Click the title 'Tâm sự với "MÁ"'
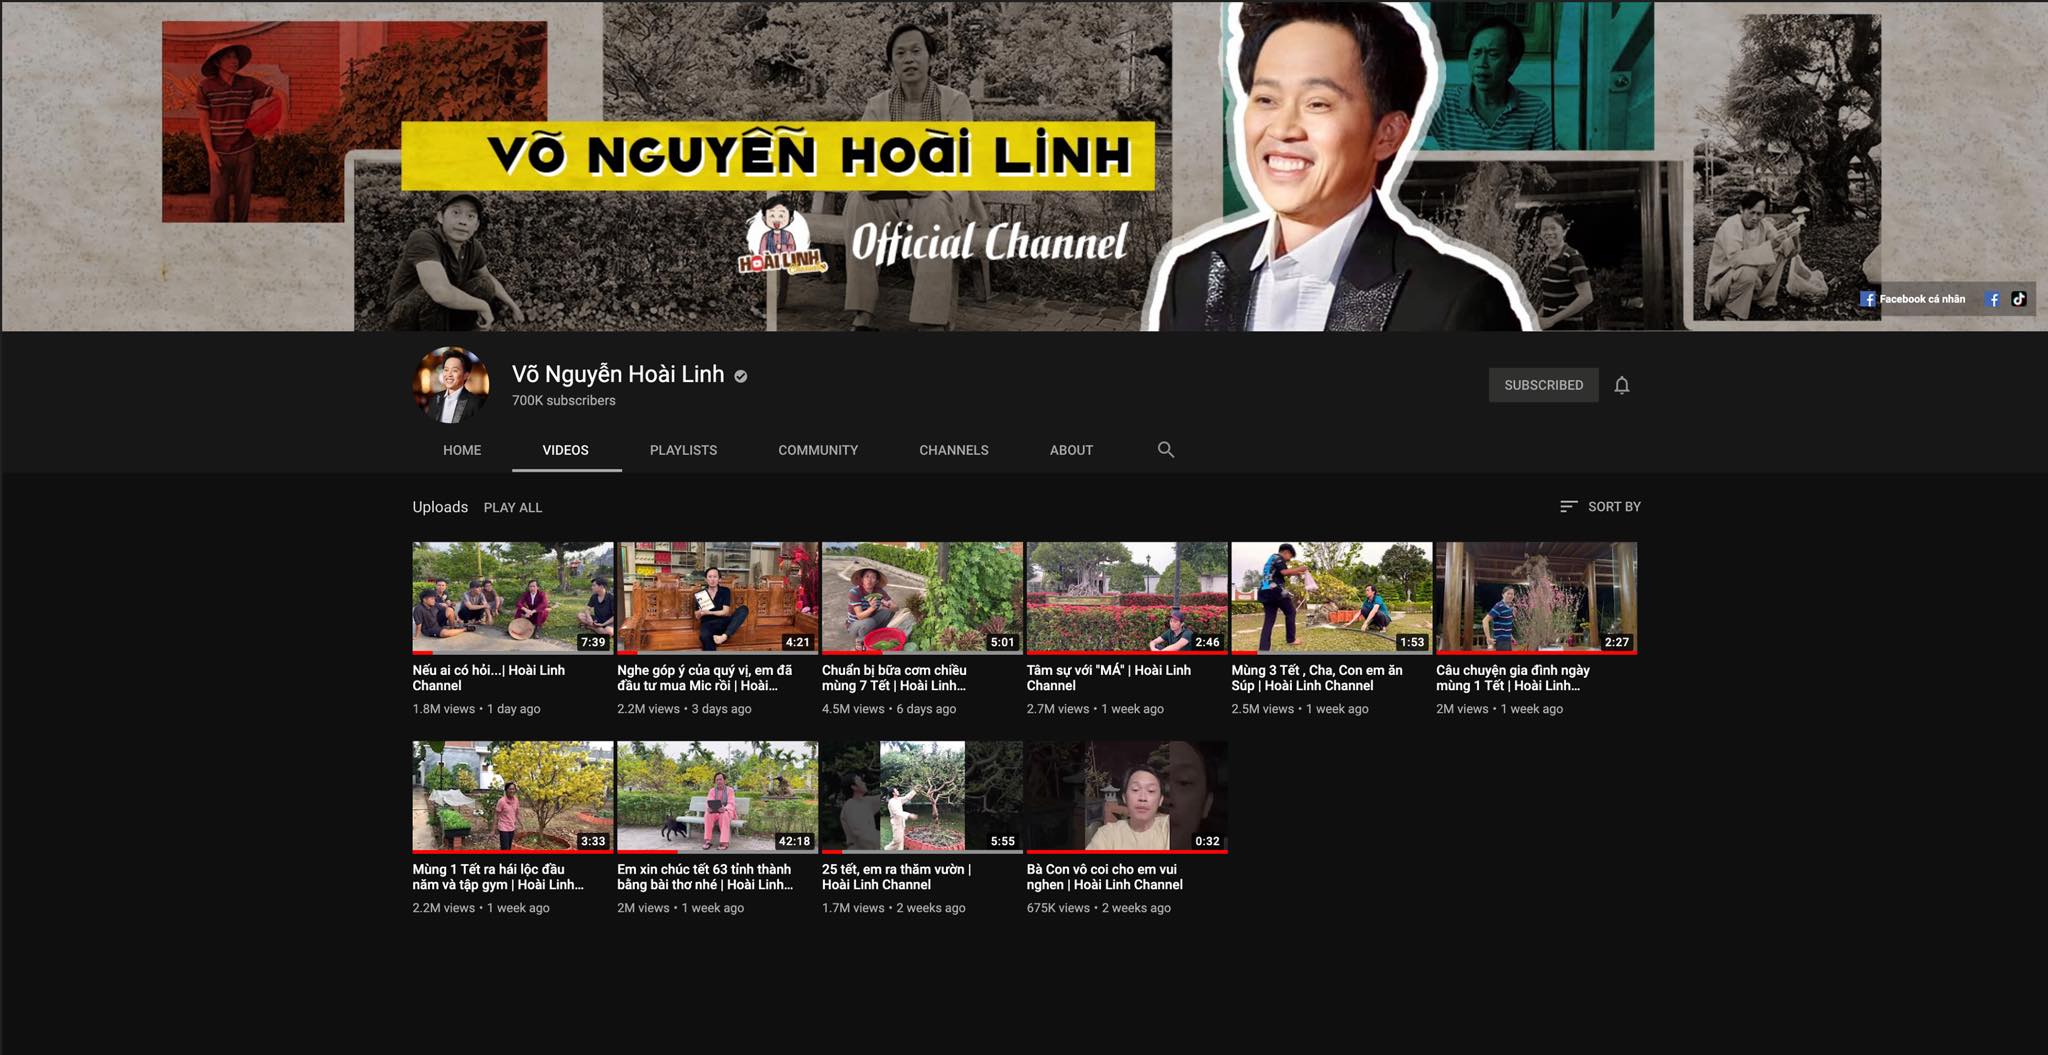 tap(1109, 678)
